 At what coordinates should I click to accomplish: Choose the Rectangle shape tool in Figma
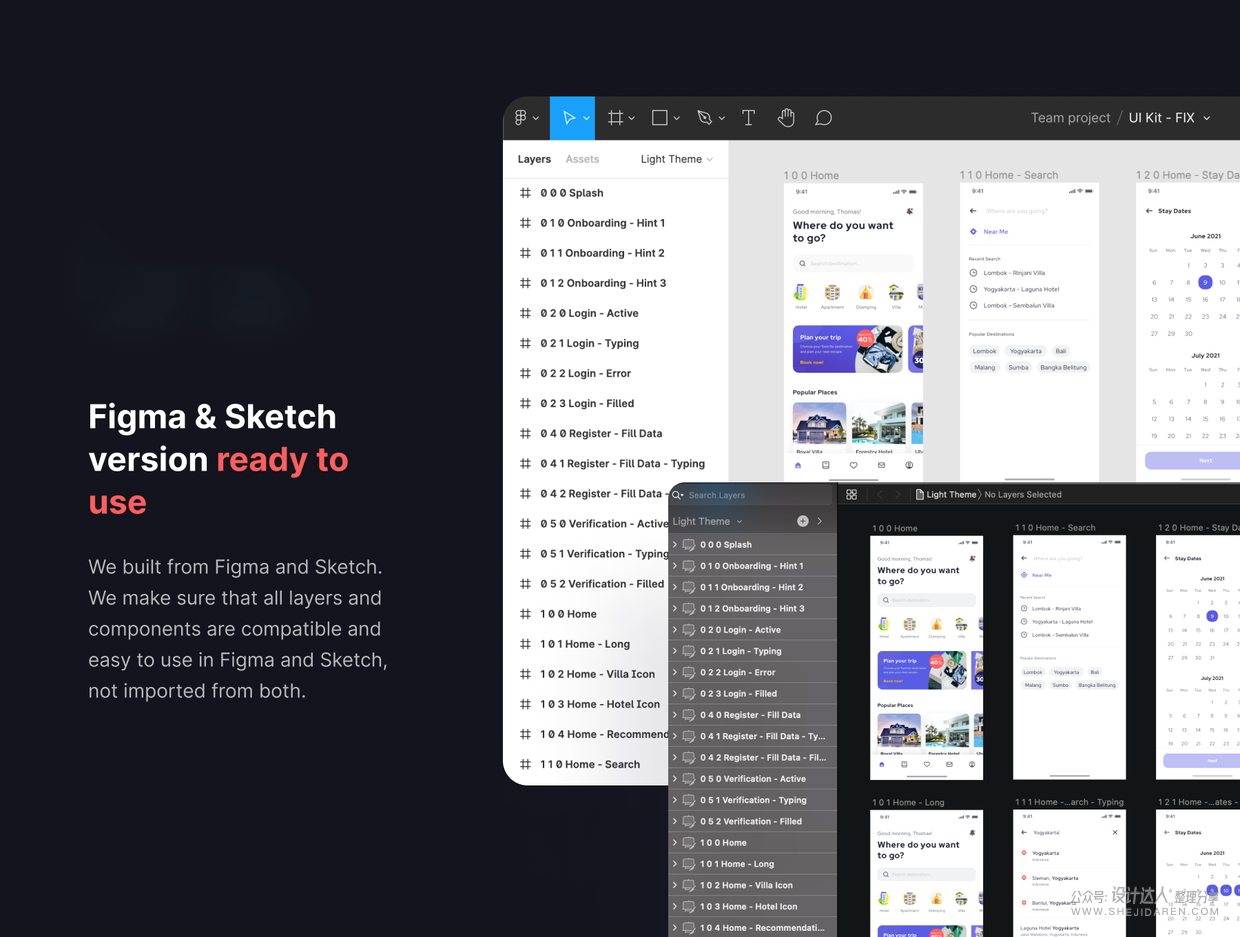tap(659, 118)
